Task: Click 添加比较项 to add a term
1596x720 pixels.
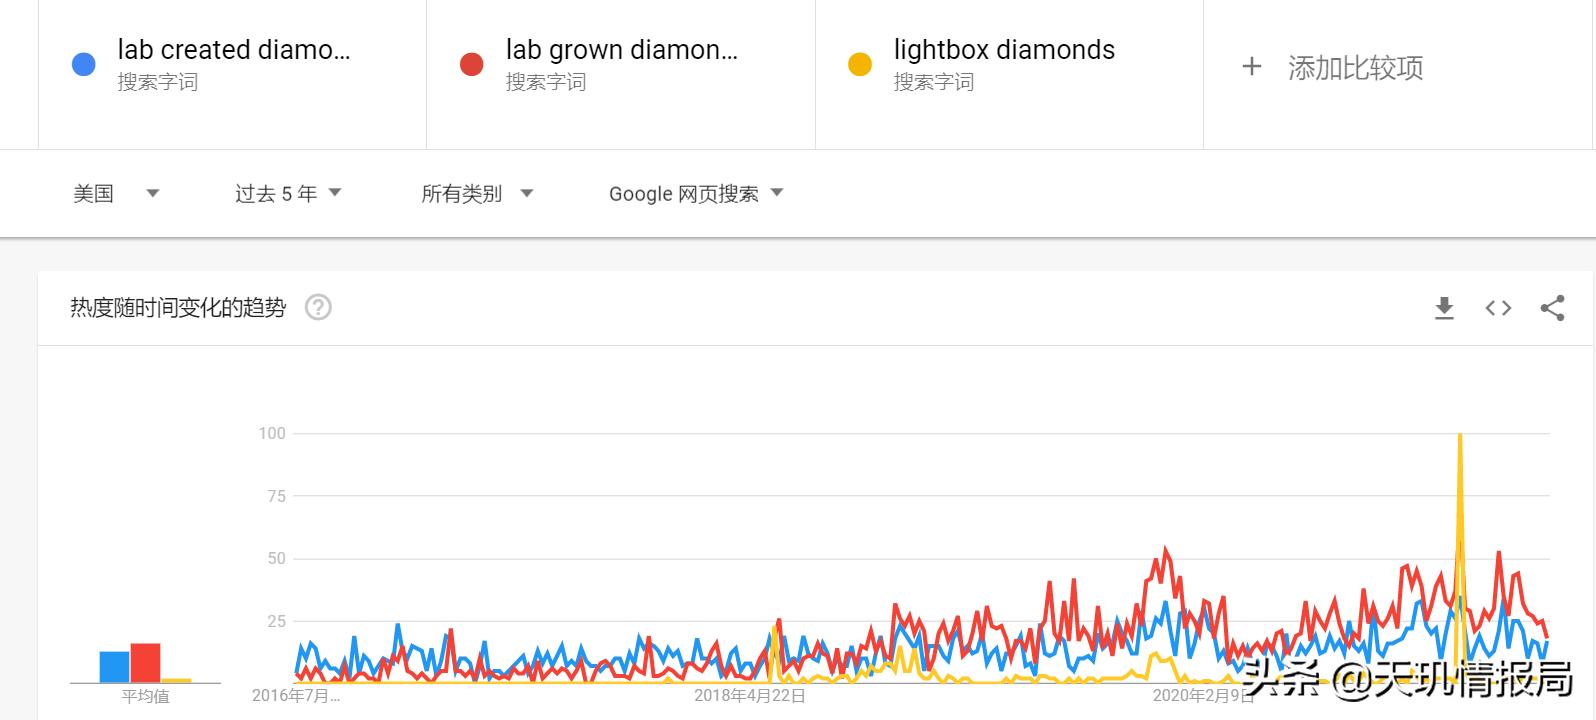Action: [1355, 68]
